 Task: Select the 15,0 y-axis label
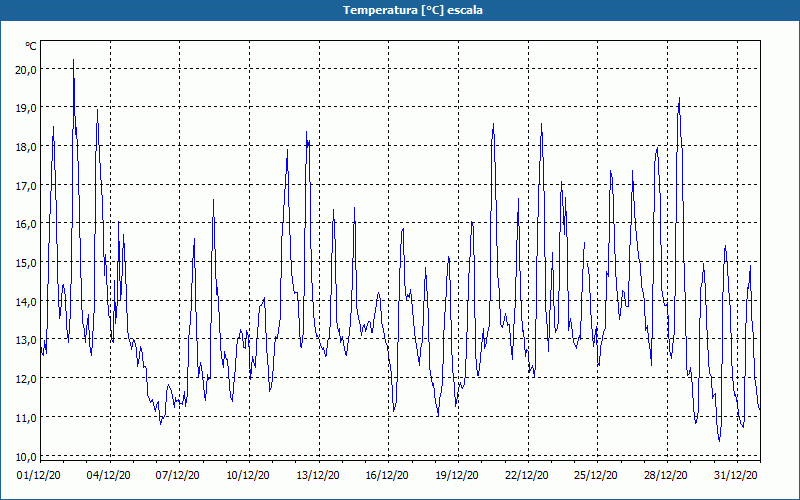click(26, 263)
